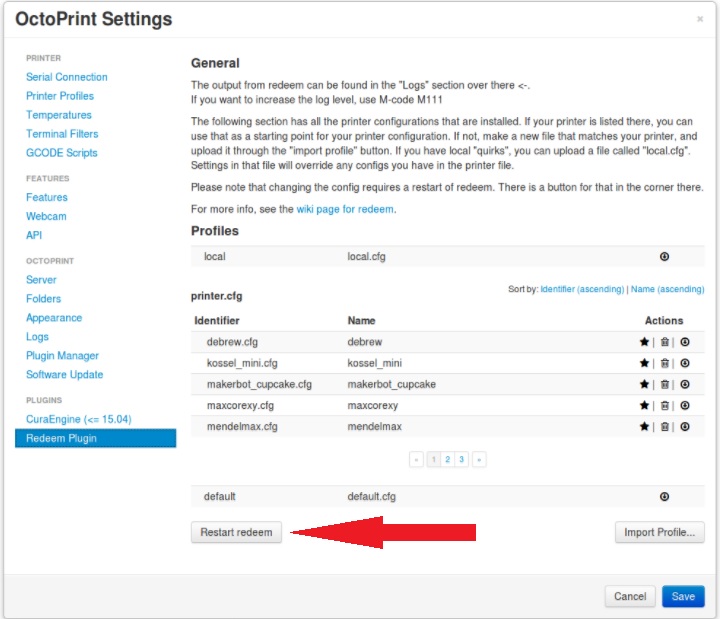Download the default.cfg file
720x619 pixels.
point(664,496)
